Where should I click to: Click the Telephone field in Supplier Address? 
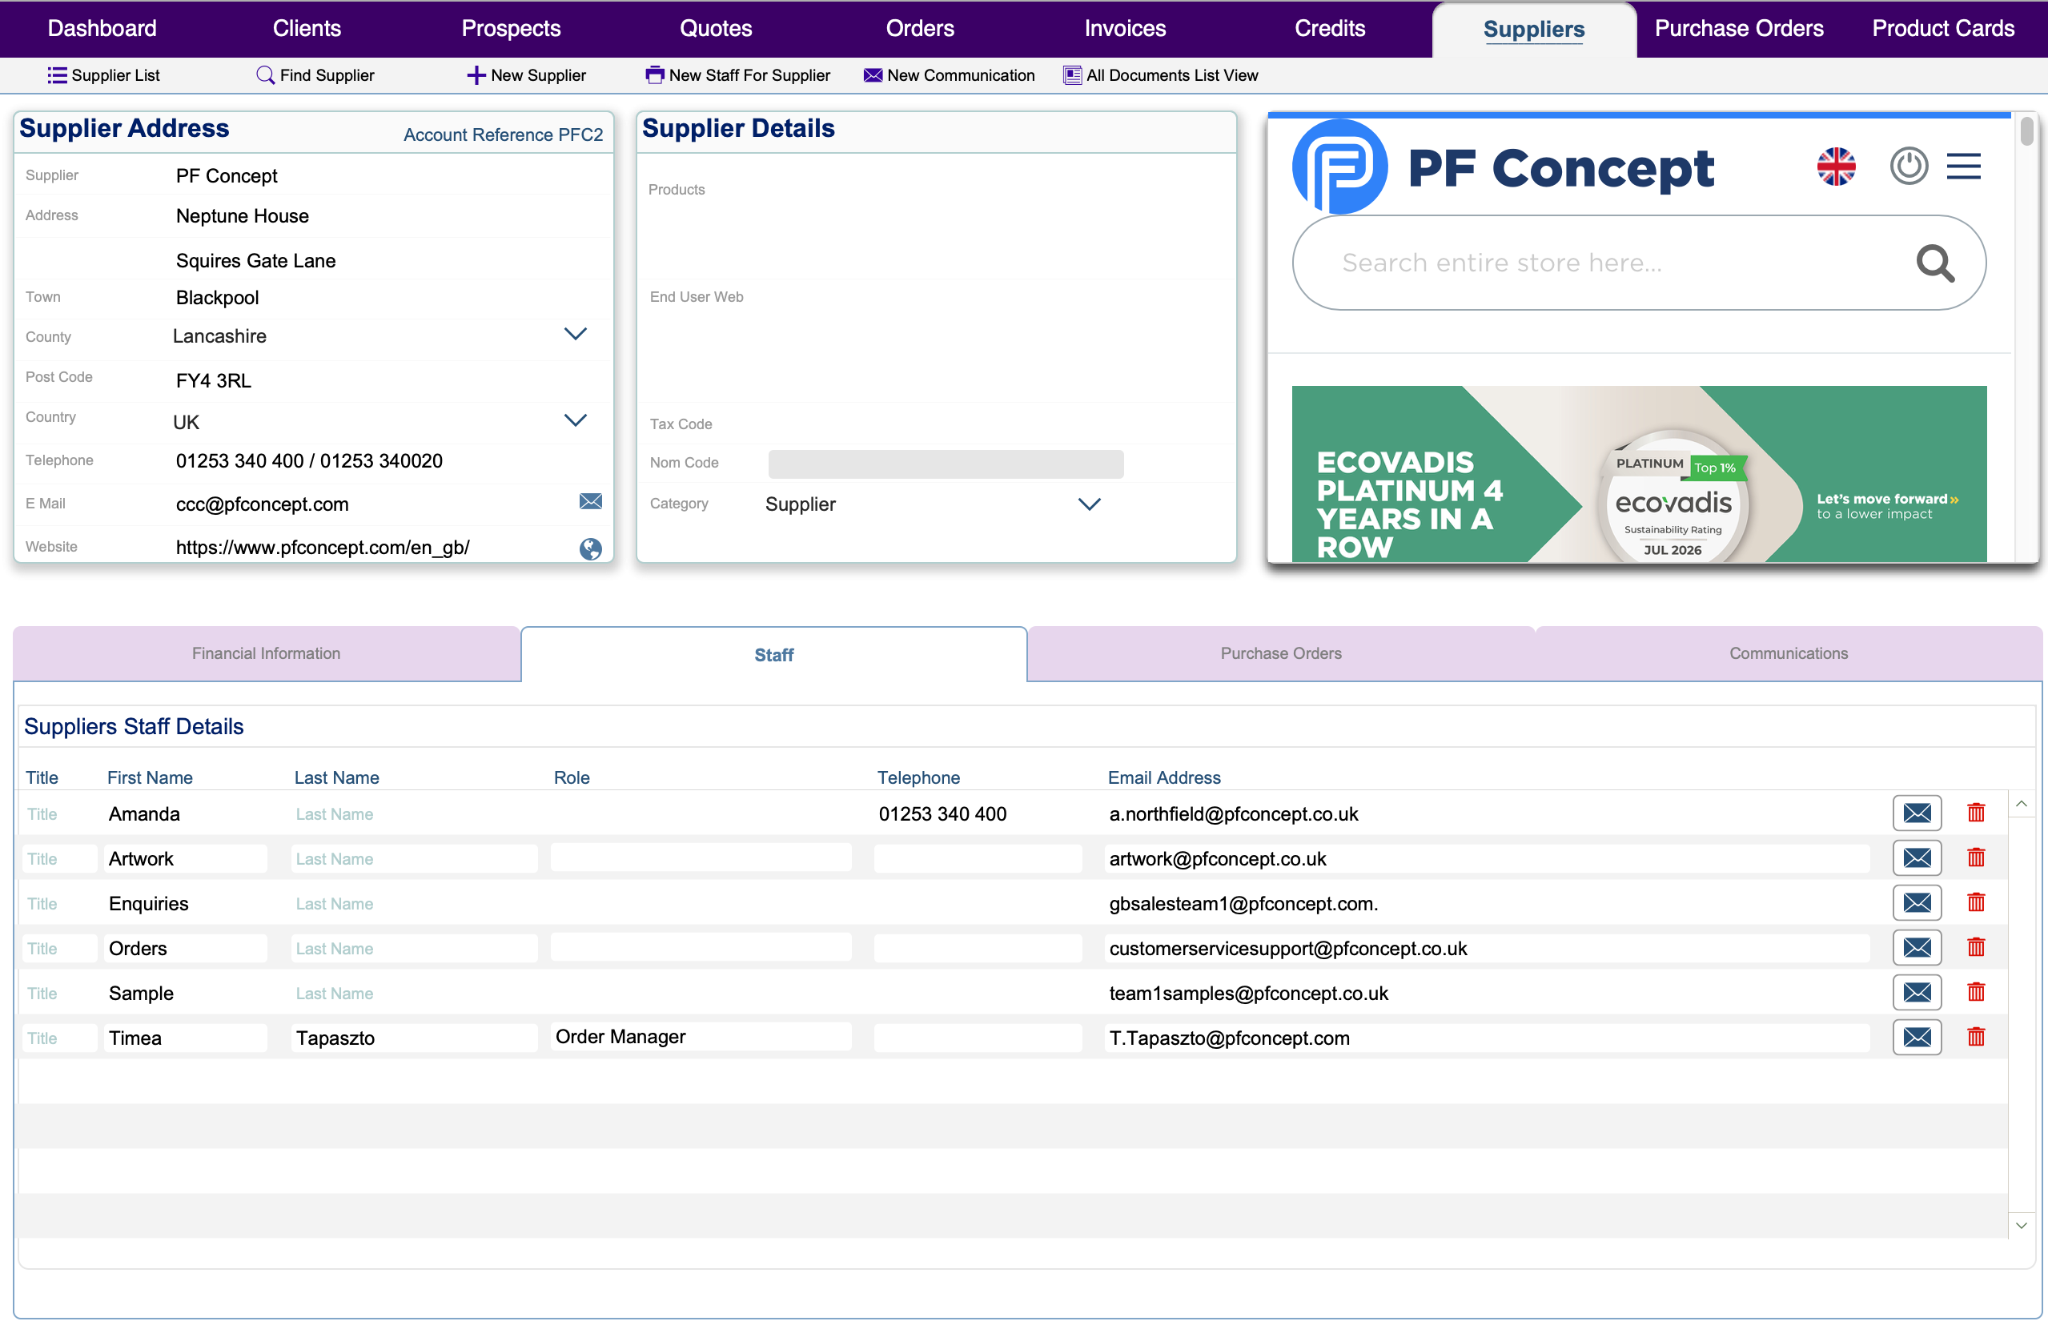pos(390,461)
